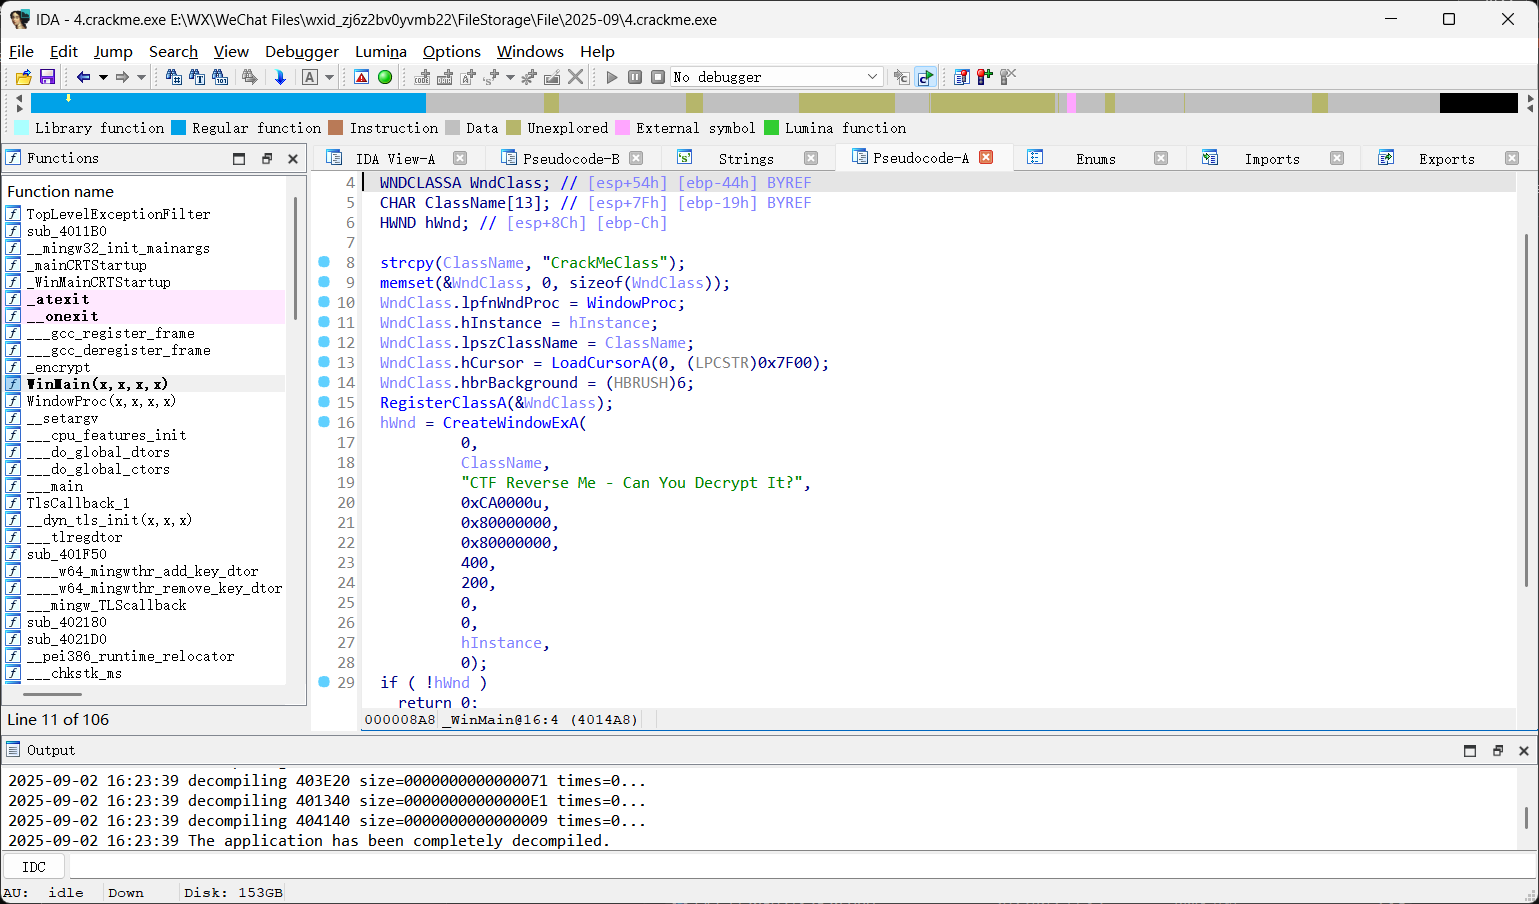Toggle breakpoint dot on line 8
This screenshot has width=1539, height=904.
coord(324,262)
